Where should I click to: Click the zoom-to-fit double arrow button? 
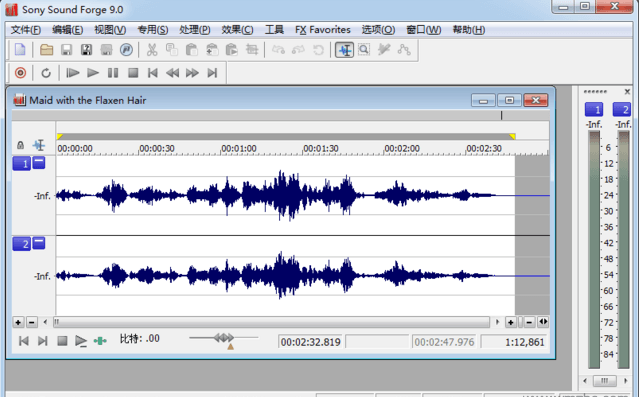[543, 322]
